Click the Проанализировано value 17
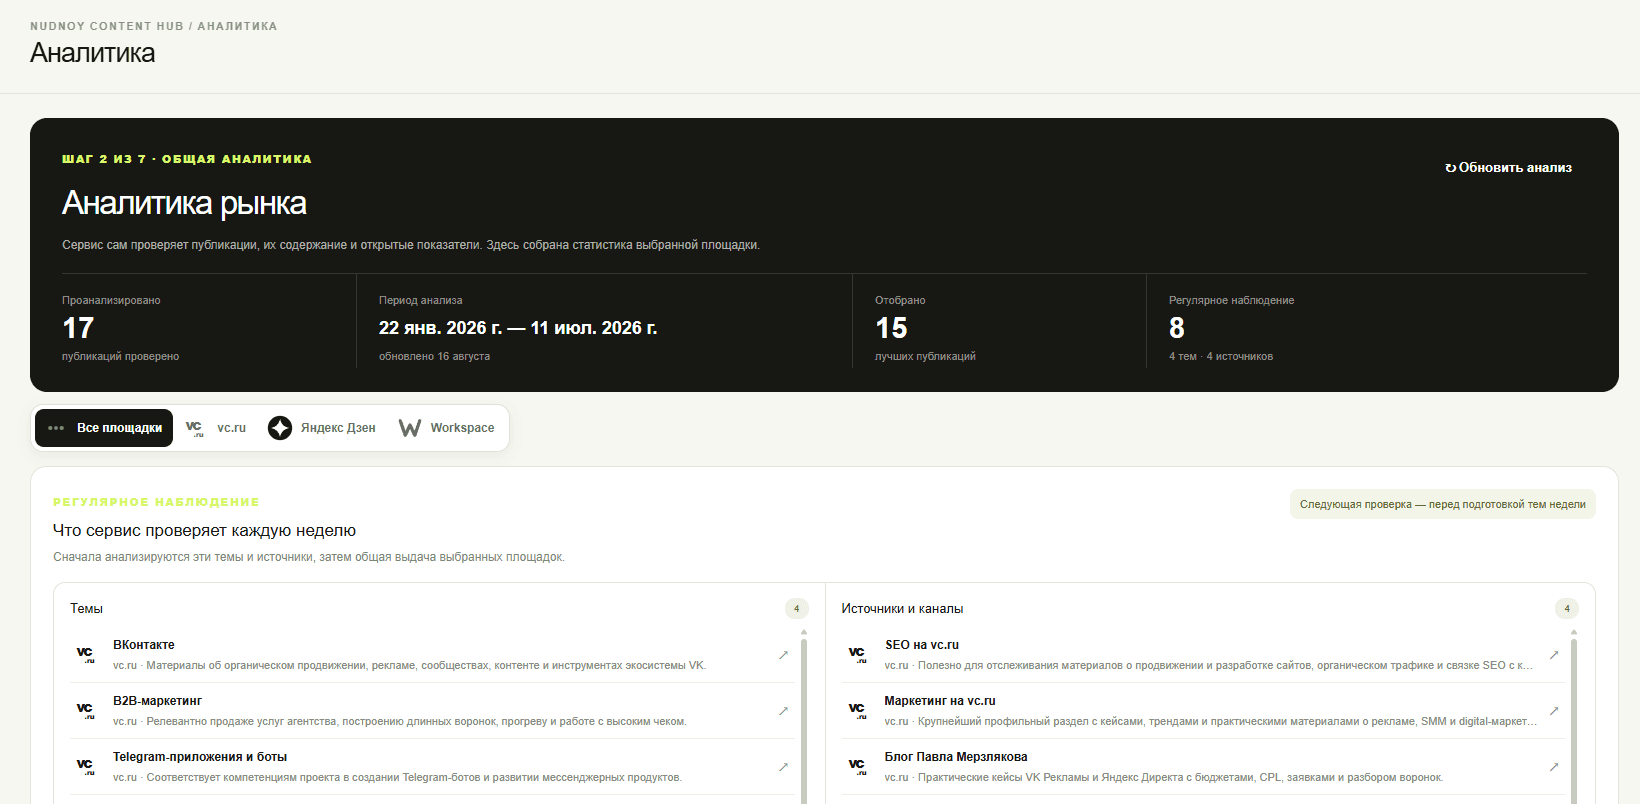 pyautogui.click(x=78, y=328)
